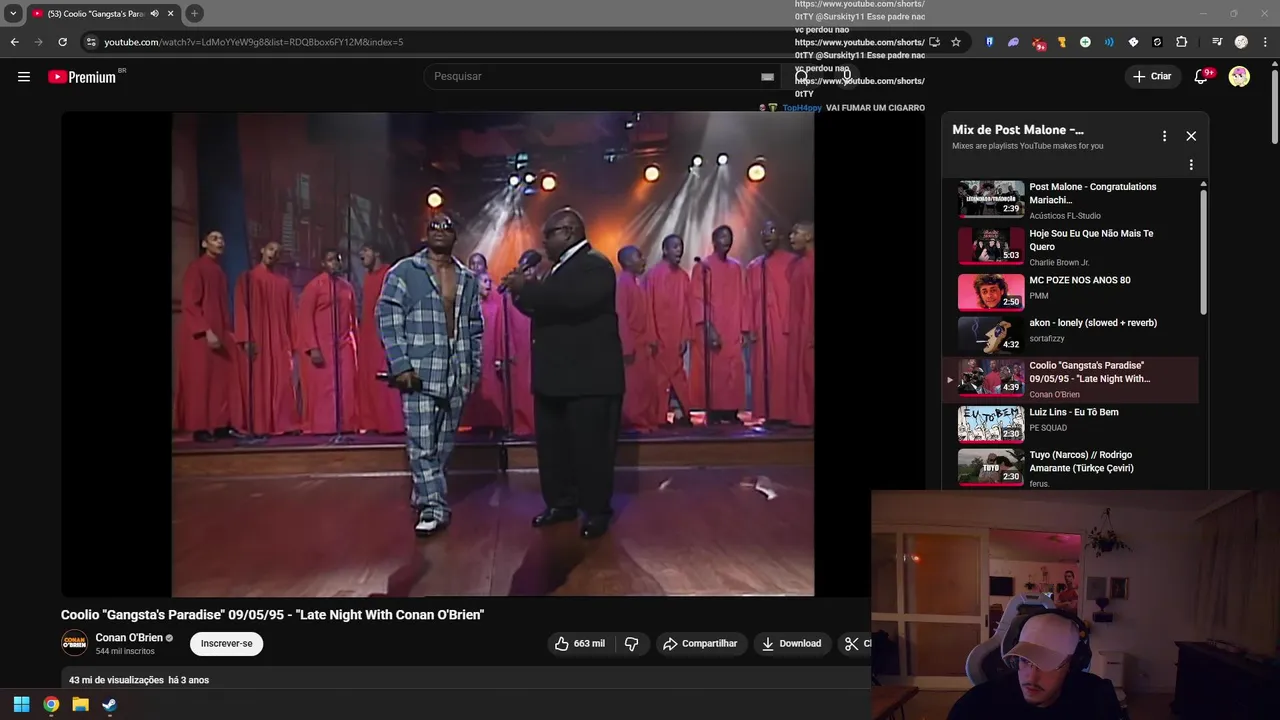Open the mix options three-dot beside title

point(1164,136)
